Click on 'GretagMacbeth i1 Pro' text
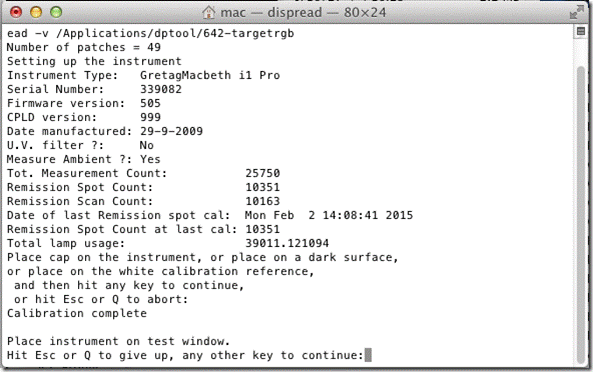Image resolution: width=593 pixels, height=372 pixels. pos(210,75)
